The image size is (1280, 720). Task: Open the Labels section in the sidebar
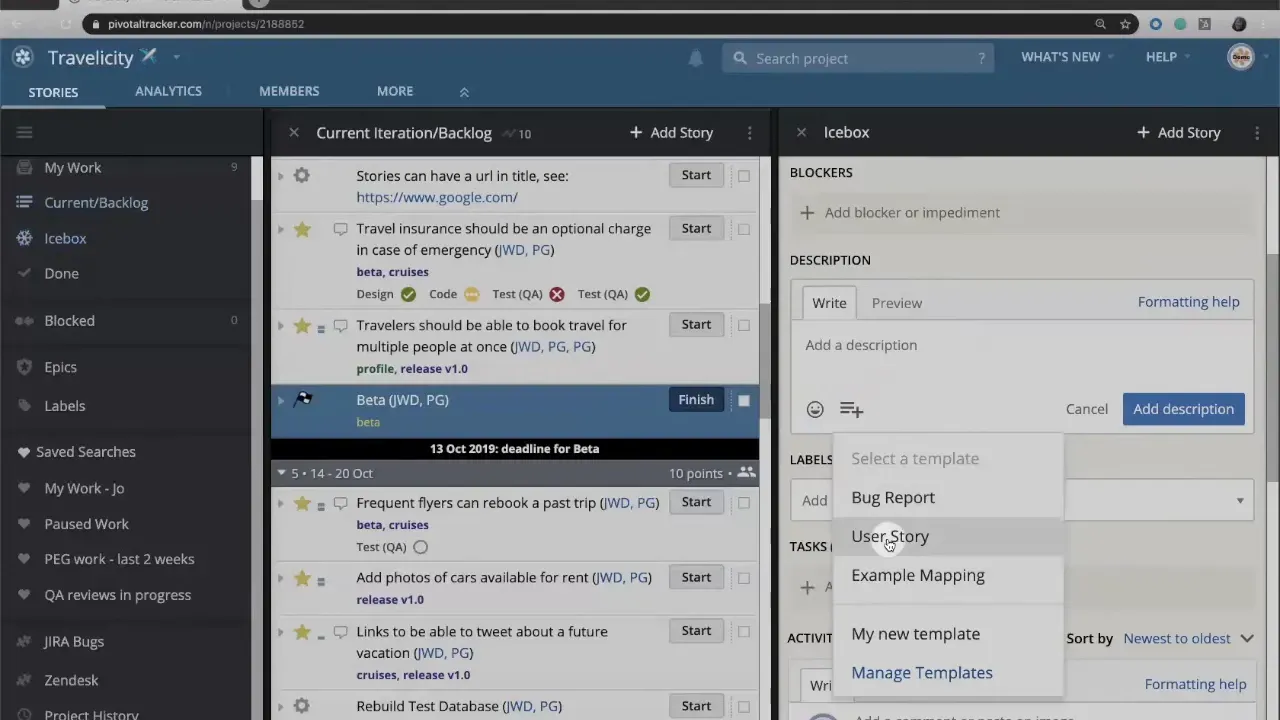64,405
